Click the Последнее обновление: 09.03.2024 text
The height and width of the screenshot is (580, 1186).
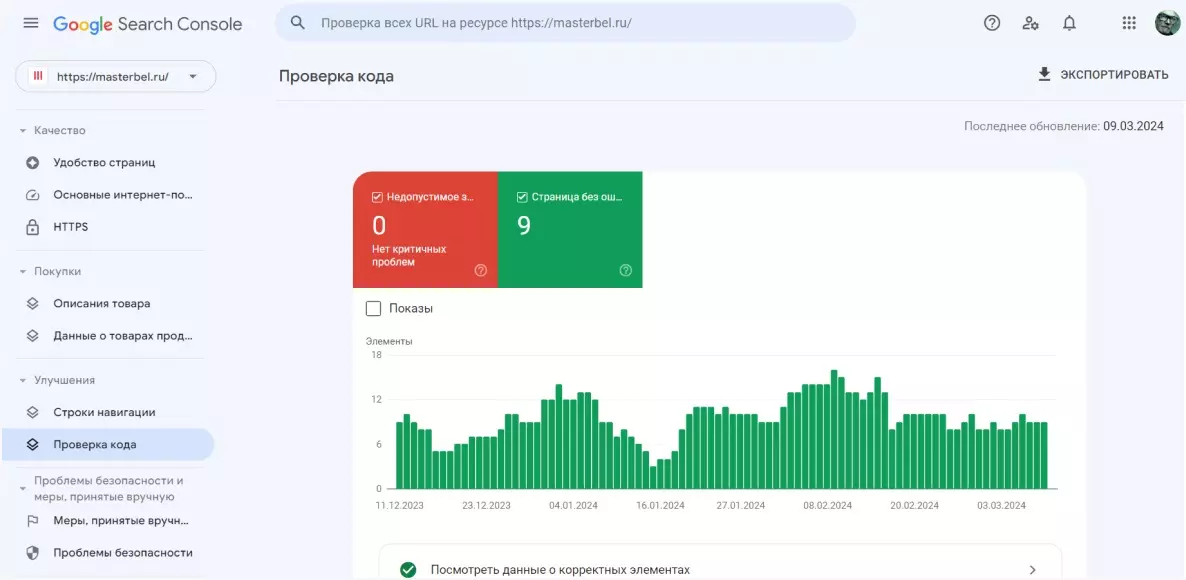pyautogui.click(x=1063, y=126)
